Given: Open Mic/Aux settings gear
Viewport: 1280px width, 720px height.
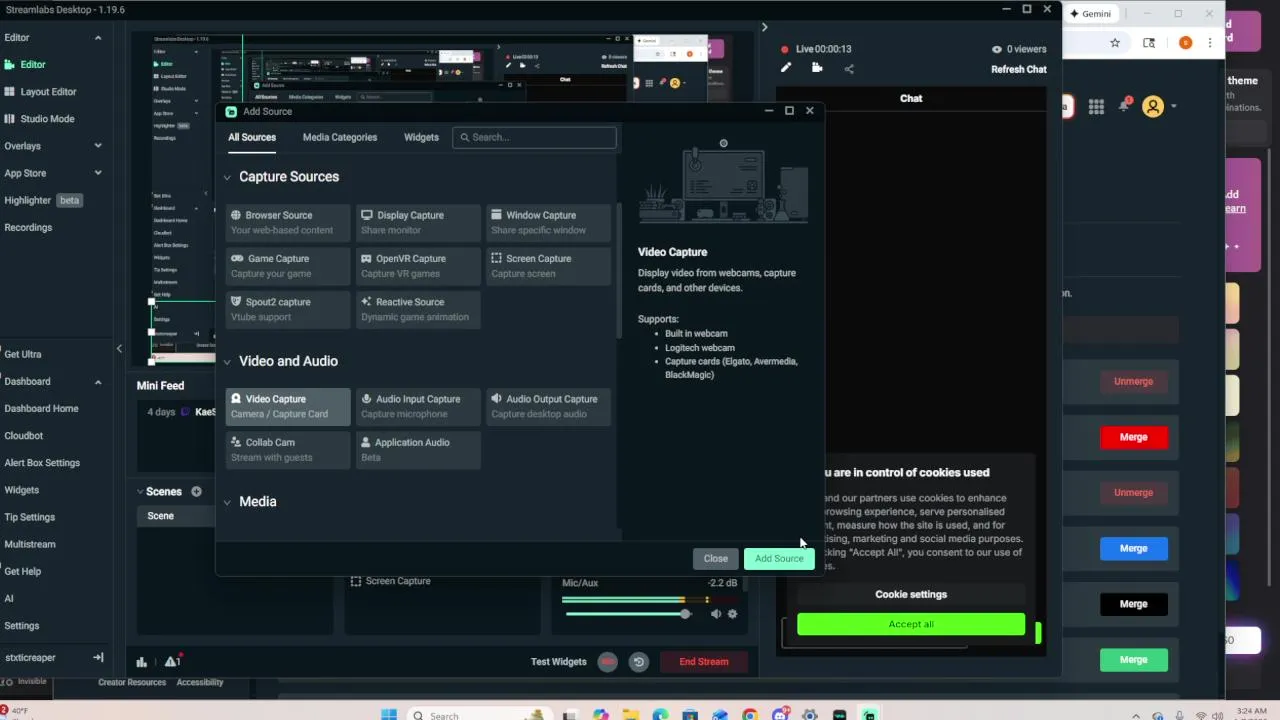Looking at the screenshot, I should (x=732, y=614).
